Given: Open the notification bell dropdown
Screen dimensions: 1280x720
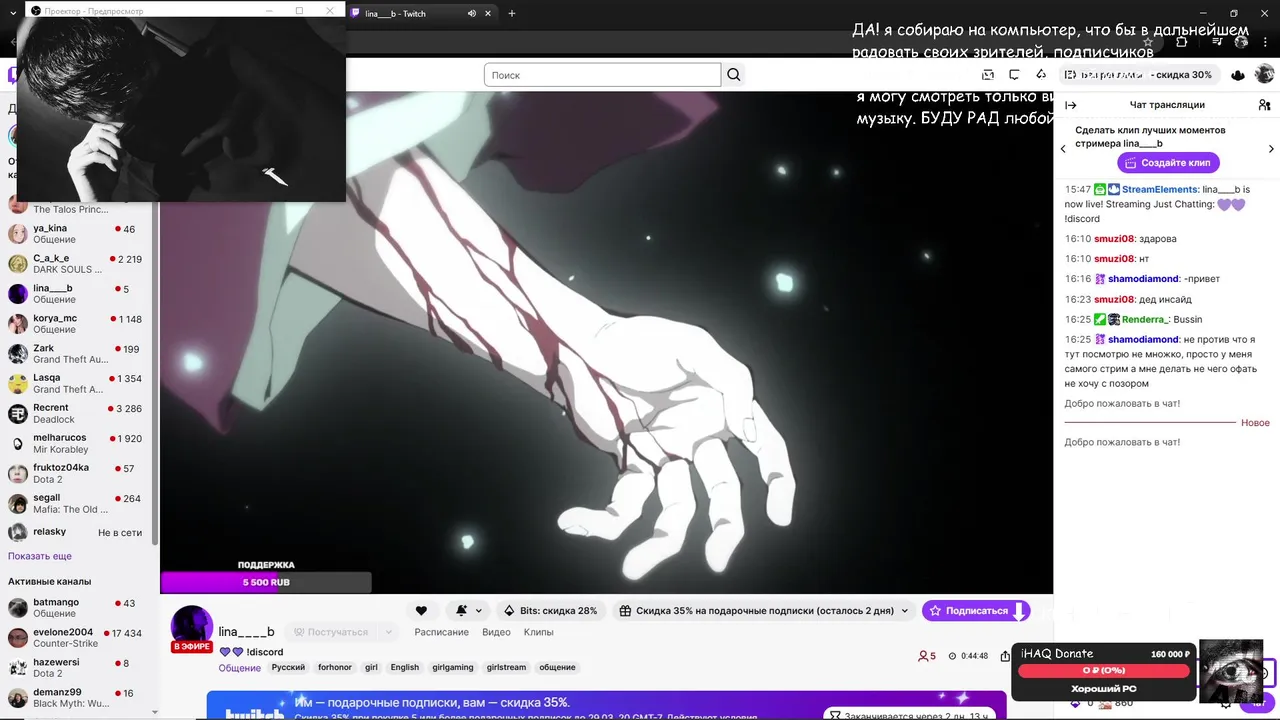Looking at the screenshot, I should pyautogui.click(x=468, y=610).
